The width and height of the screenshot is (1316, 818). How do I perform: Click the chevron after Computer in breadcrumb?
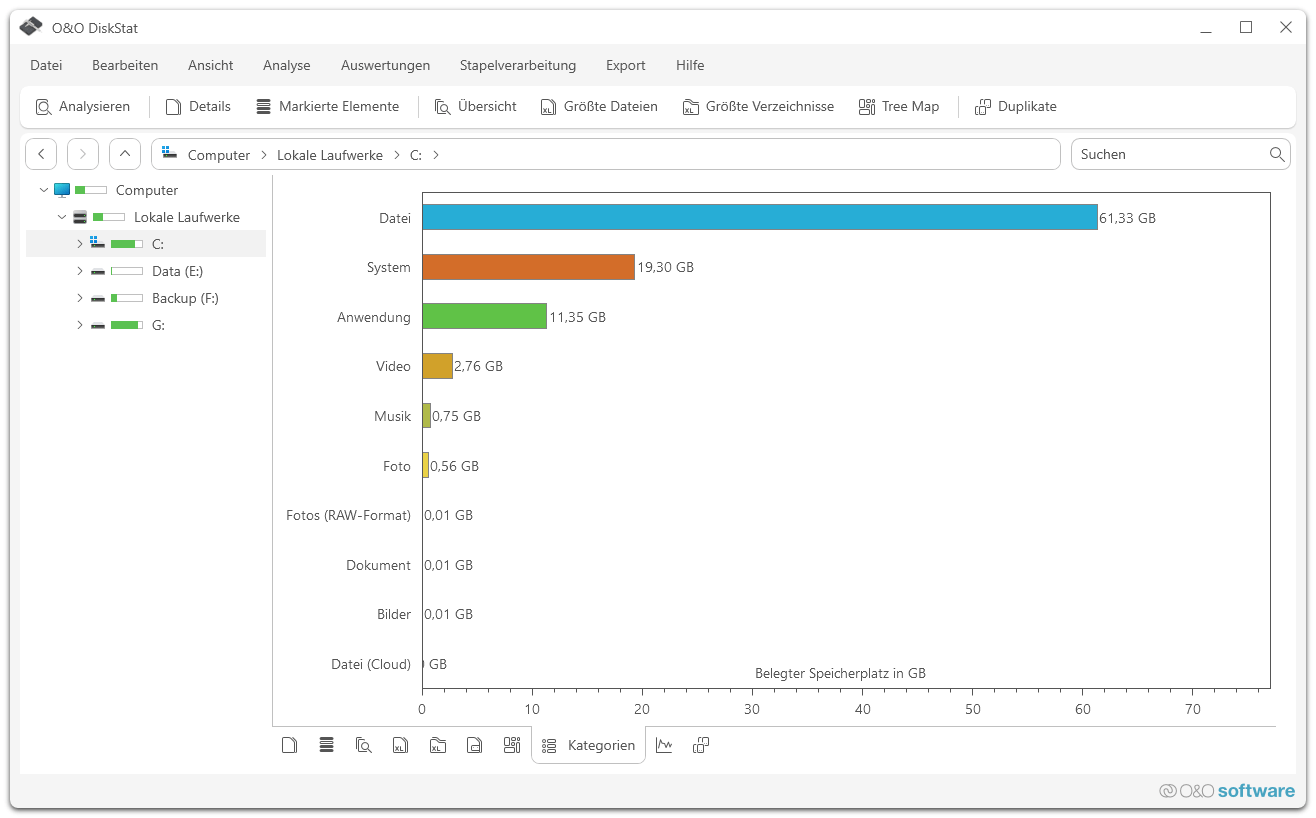264,155
